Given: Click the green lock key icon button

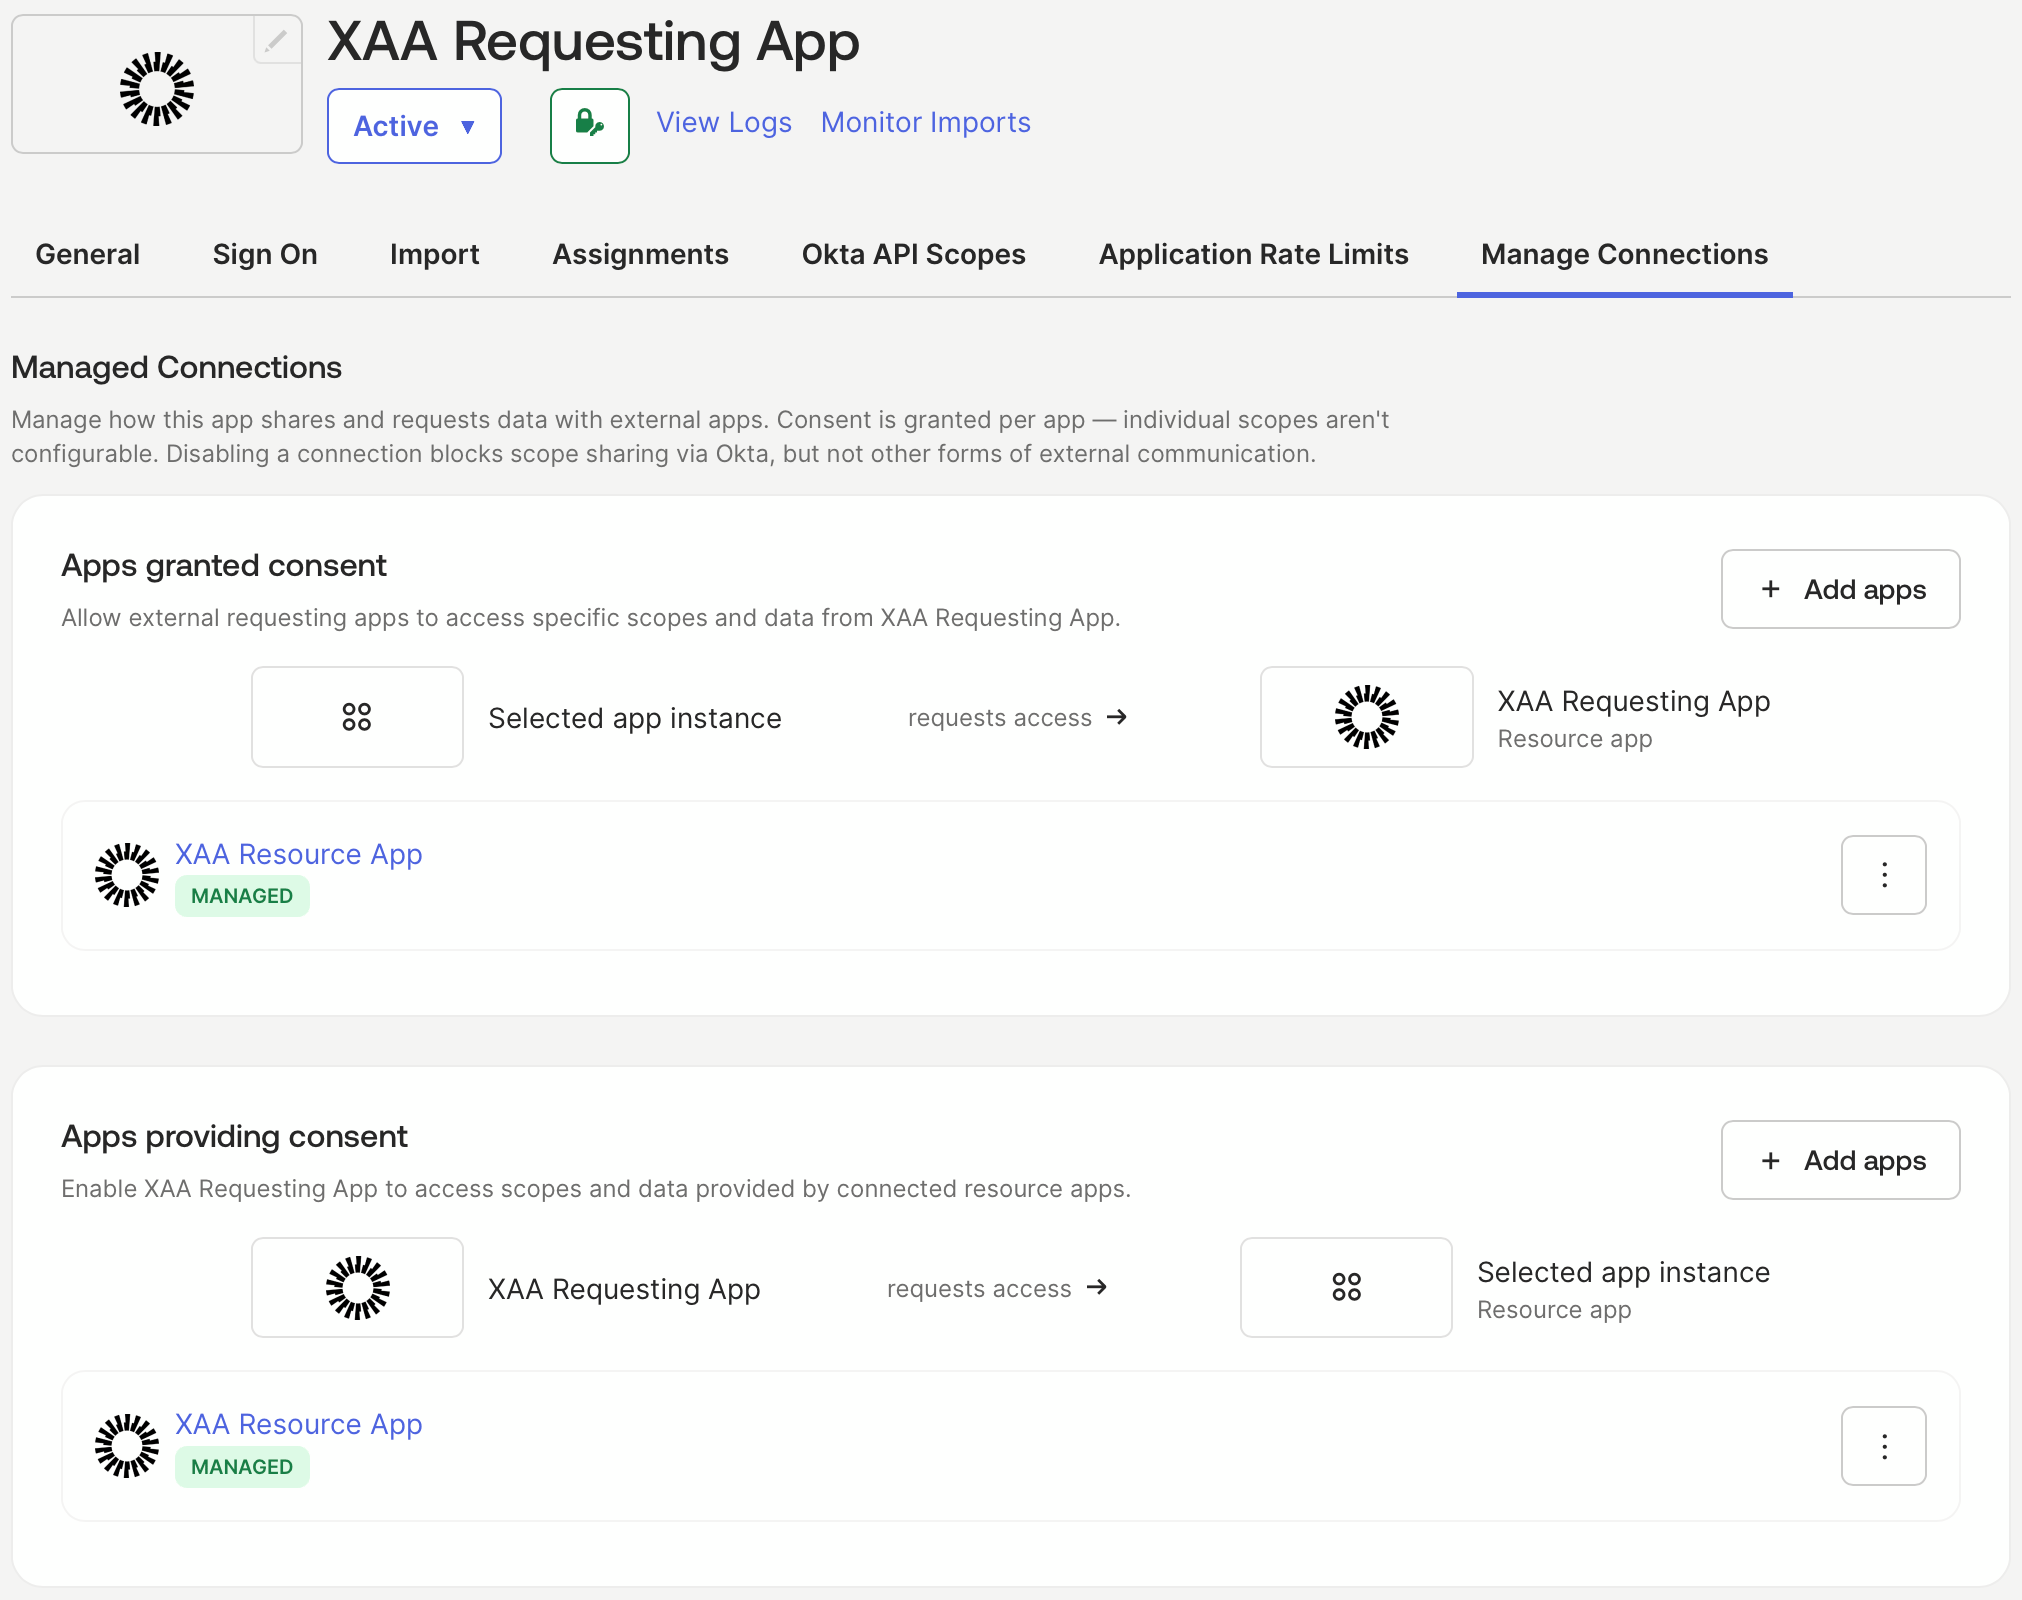Looking at the screenshot, I should click(x=590, y=126).
